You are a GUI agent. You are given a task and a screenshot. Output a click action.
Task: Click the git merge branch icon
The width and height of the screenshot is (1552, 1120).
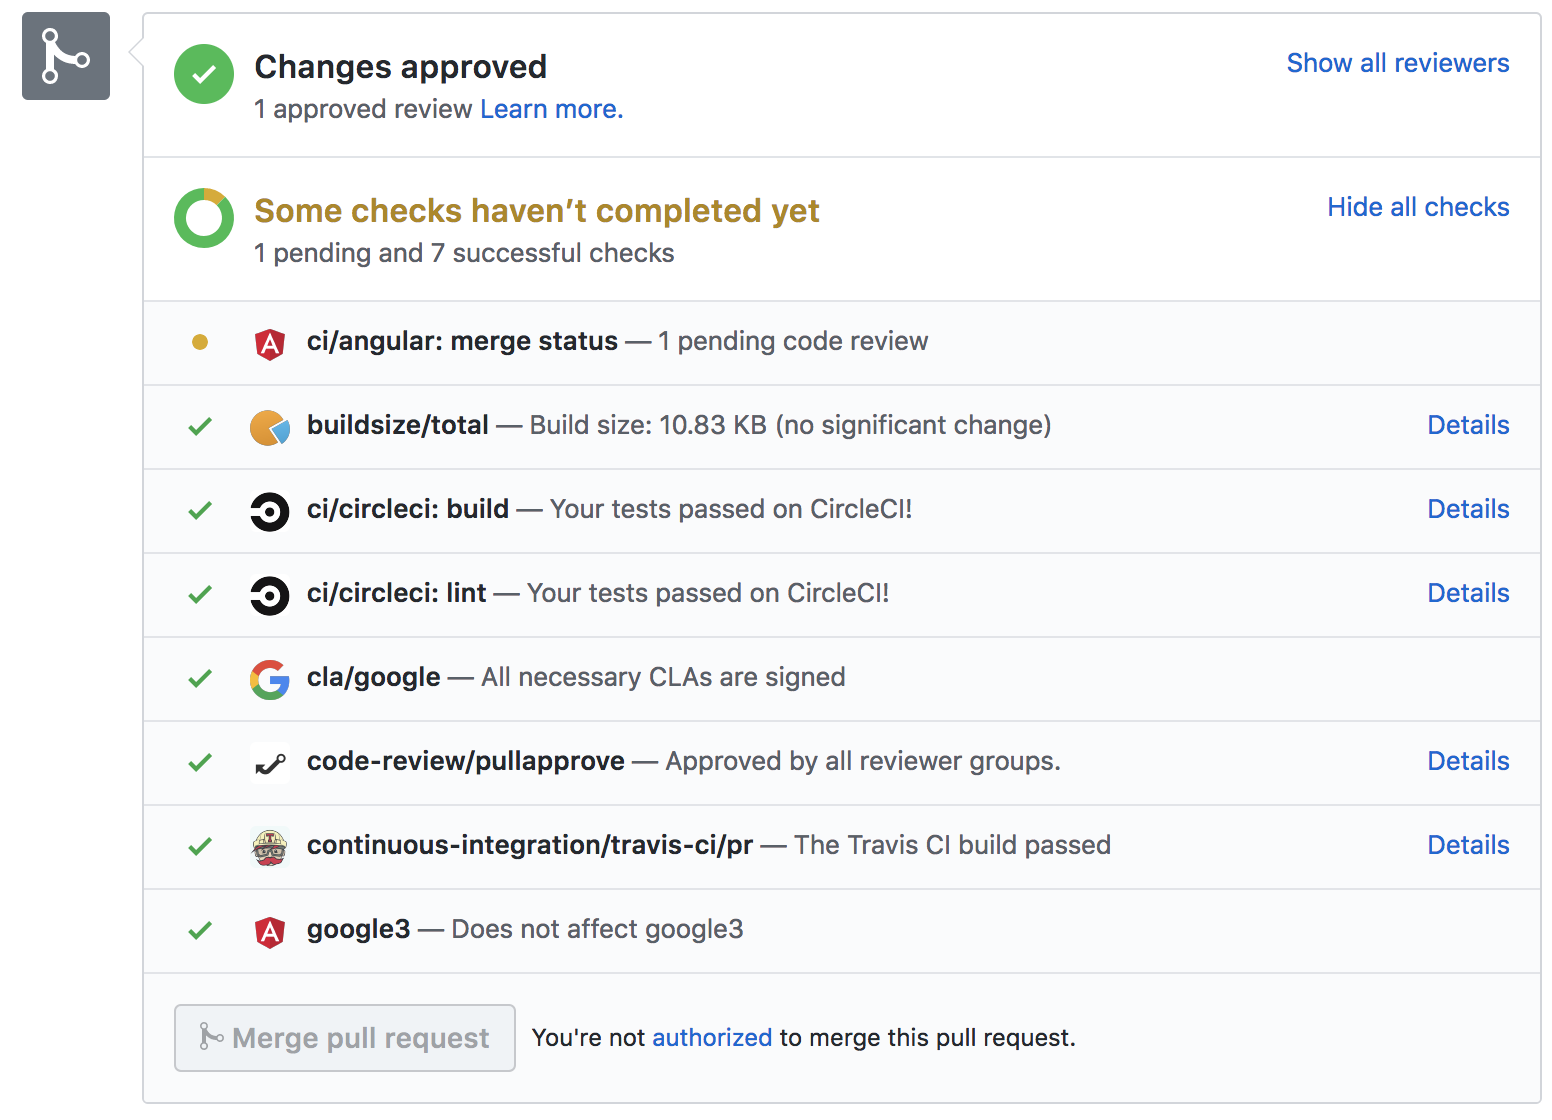(x=66, y=56)
